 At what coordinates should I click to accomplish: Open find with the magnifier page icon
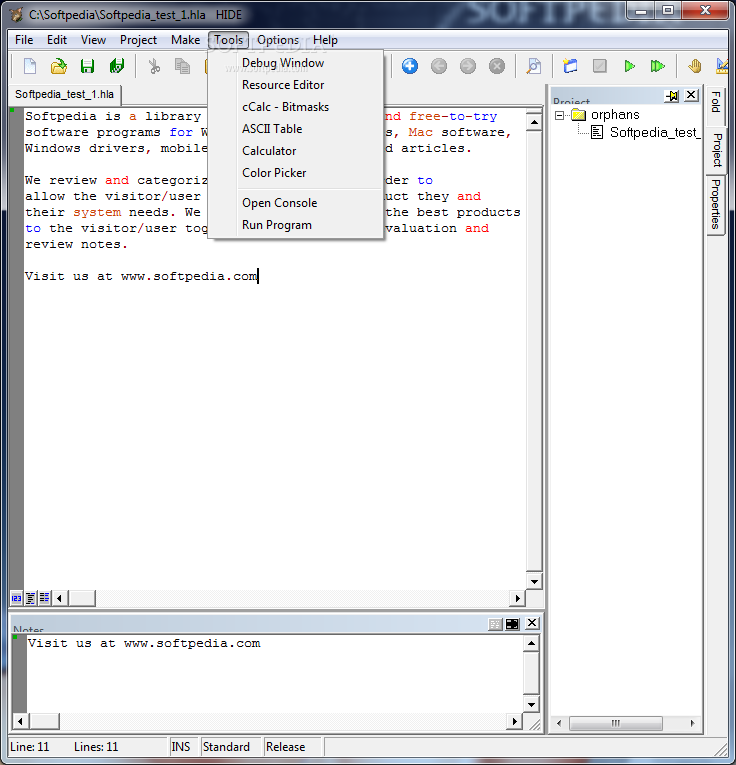[534, 66]
